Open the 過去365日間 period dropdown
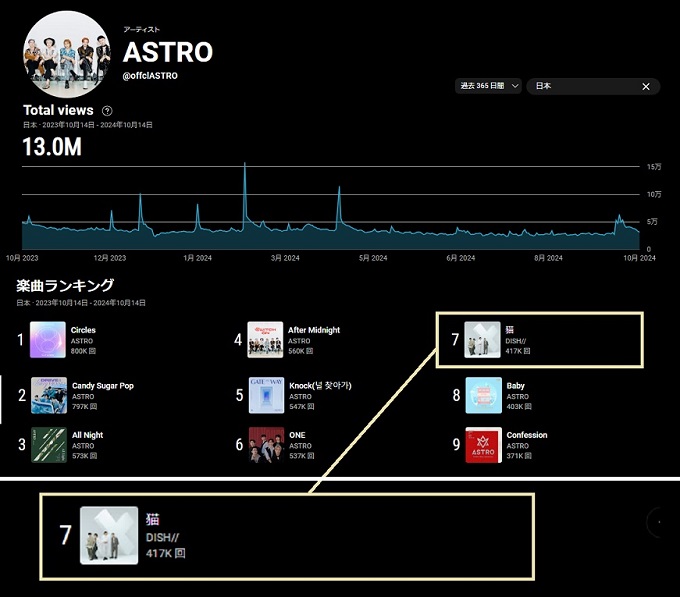 [x=487, y=87]
